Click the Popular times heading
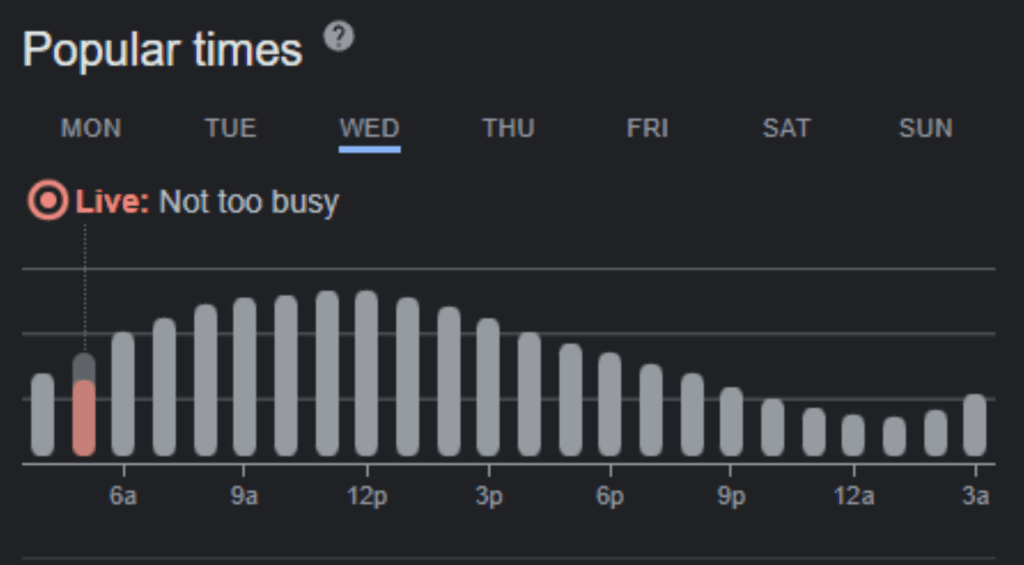The width and height of the screenshot is (1024, 565). click(x=162, y=49)
